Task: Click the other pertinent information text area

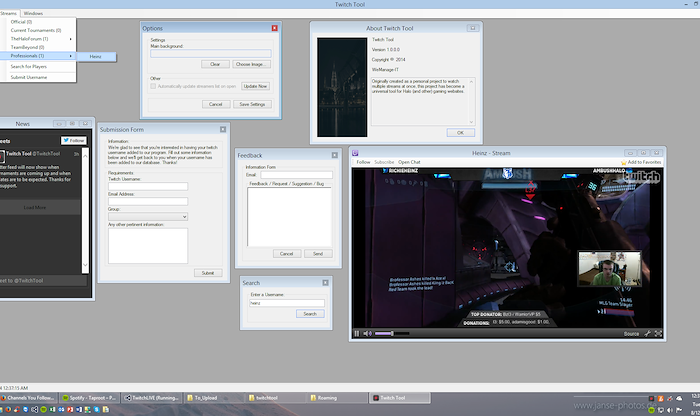Action: [148, 245]
